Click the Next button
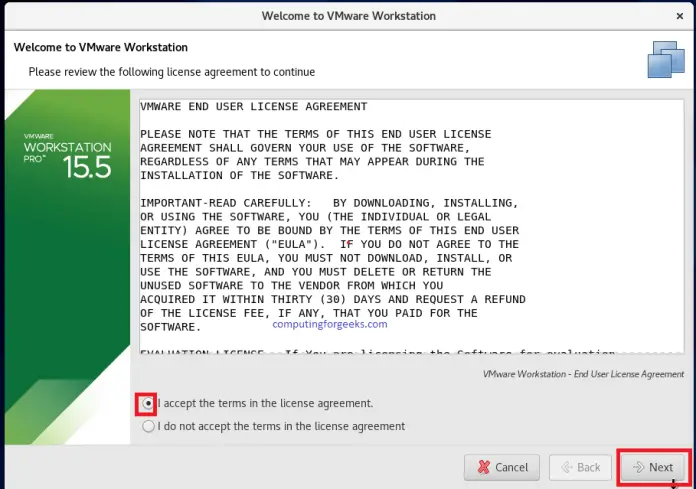This screenshot has width=696, height=489. pos(653,467)
